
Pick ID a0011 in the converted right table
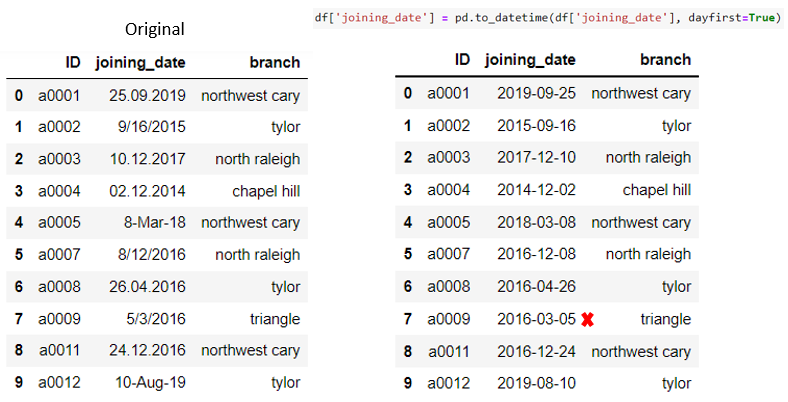coord(449,351)
